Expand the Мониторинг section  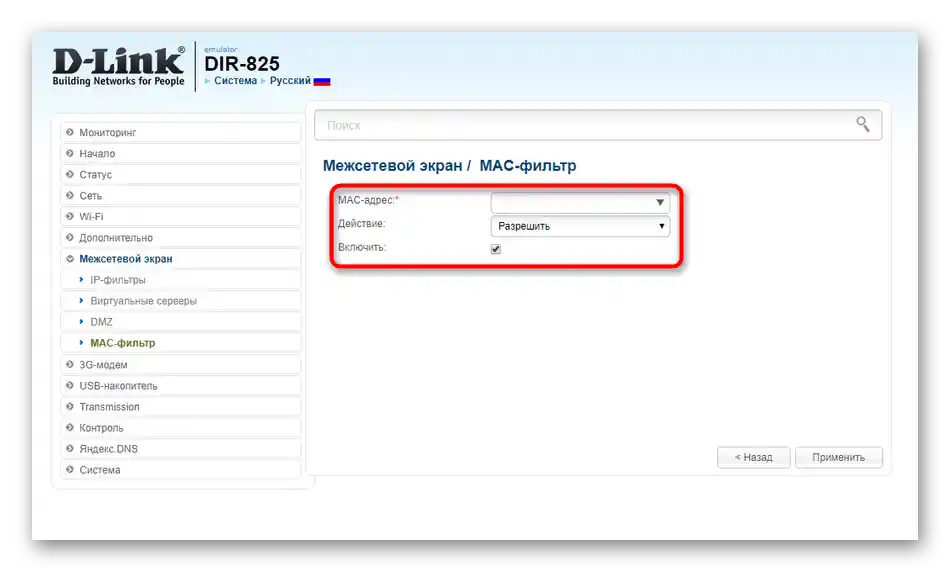tap(181, 132)
